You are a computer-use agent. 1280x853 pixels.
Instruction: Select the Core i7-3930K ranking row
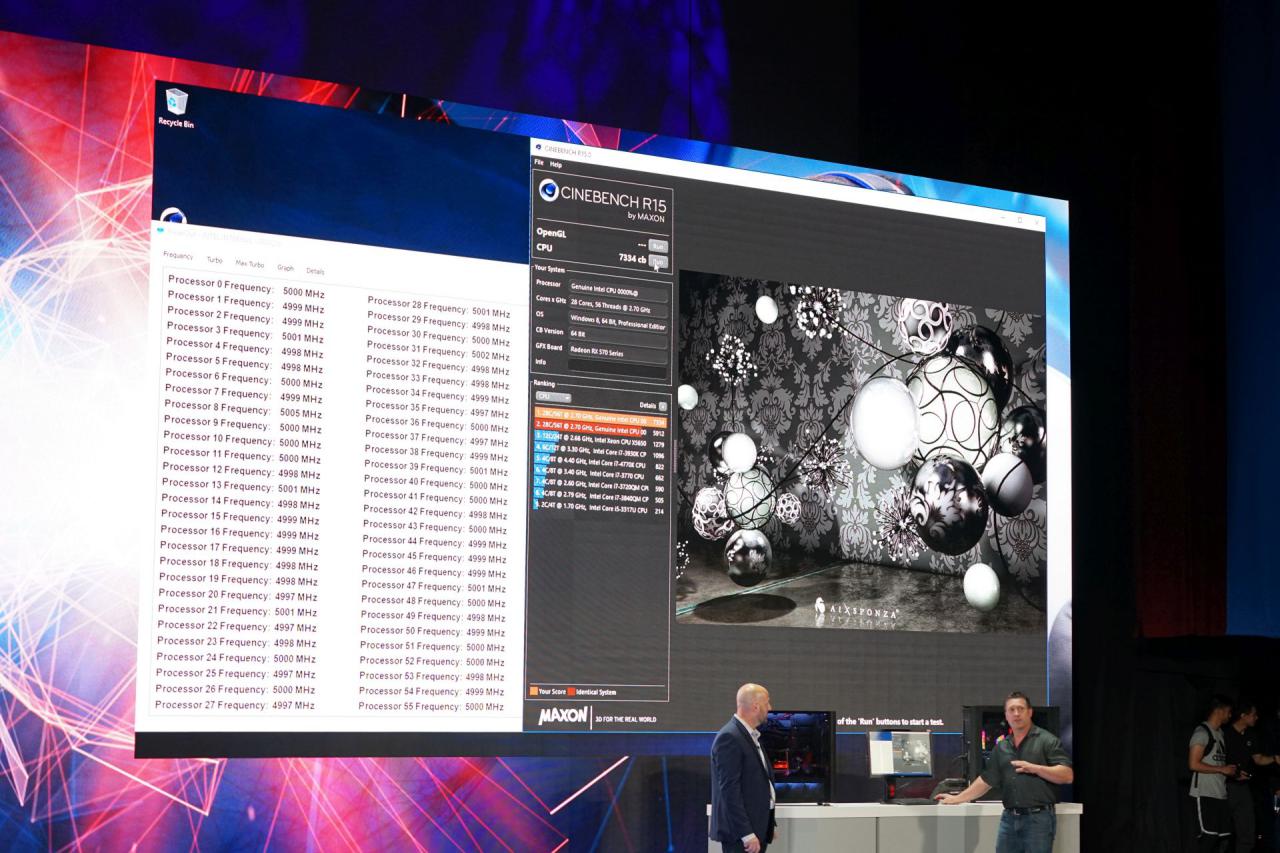point(601,452)
